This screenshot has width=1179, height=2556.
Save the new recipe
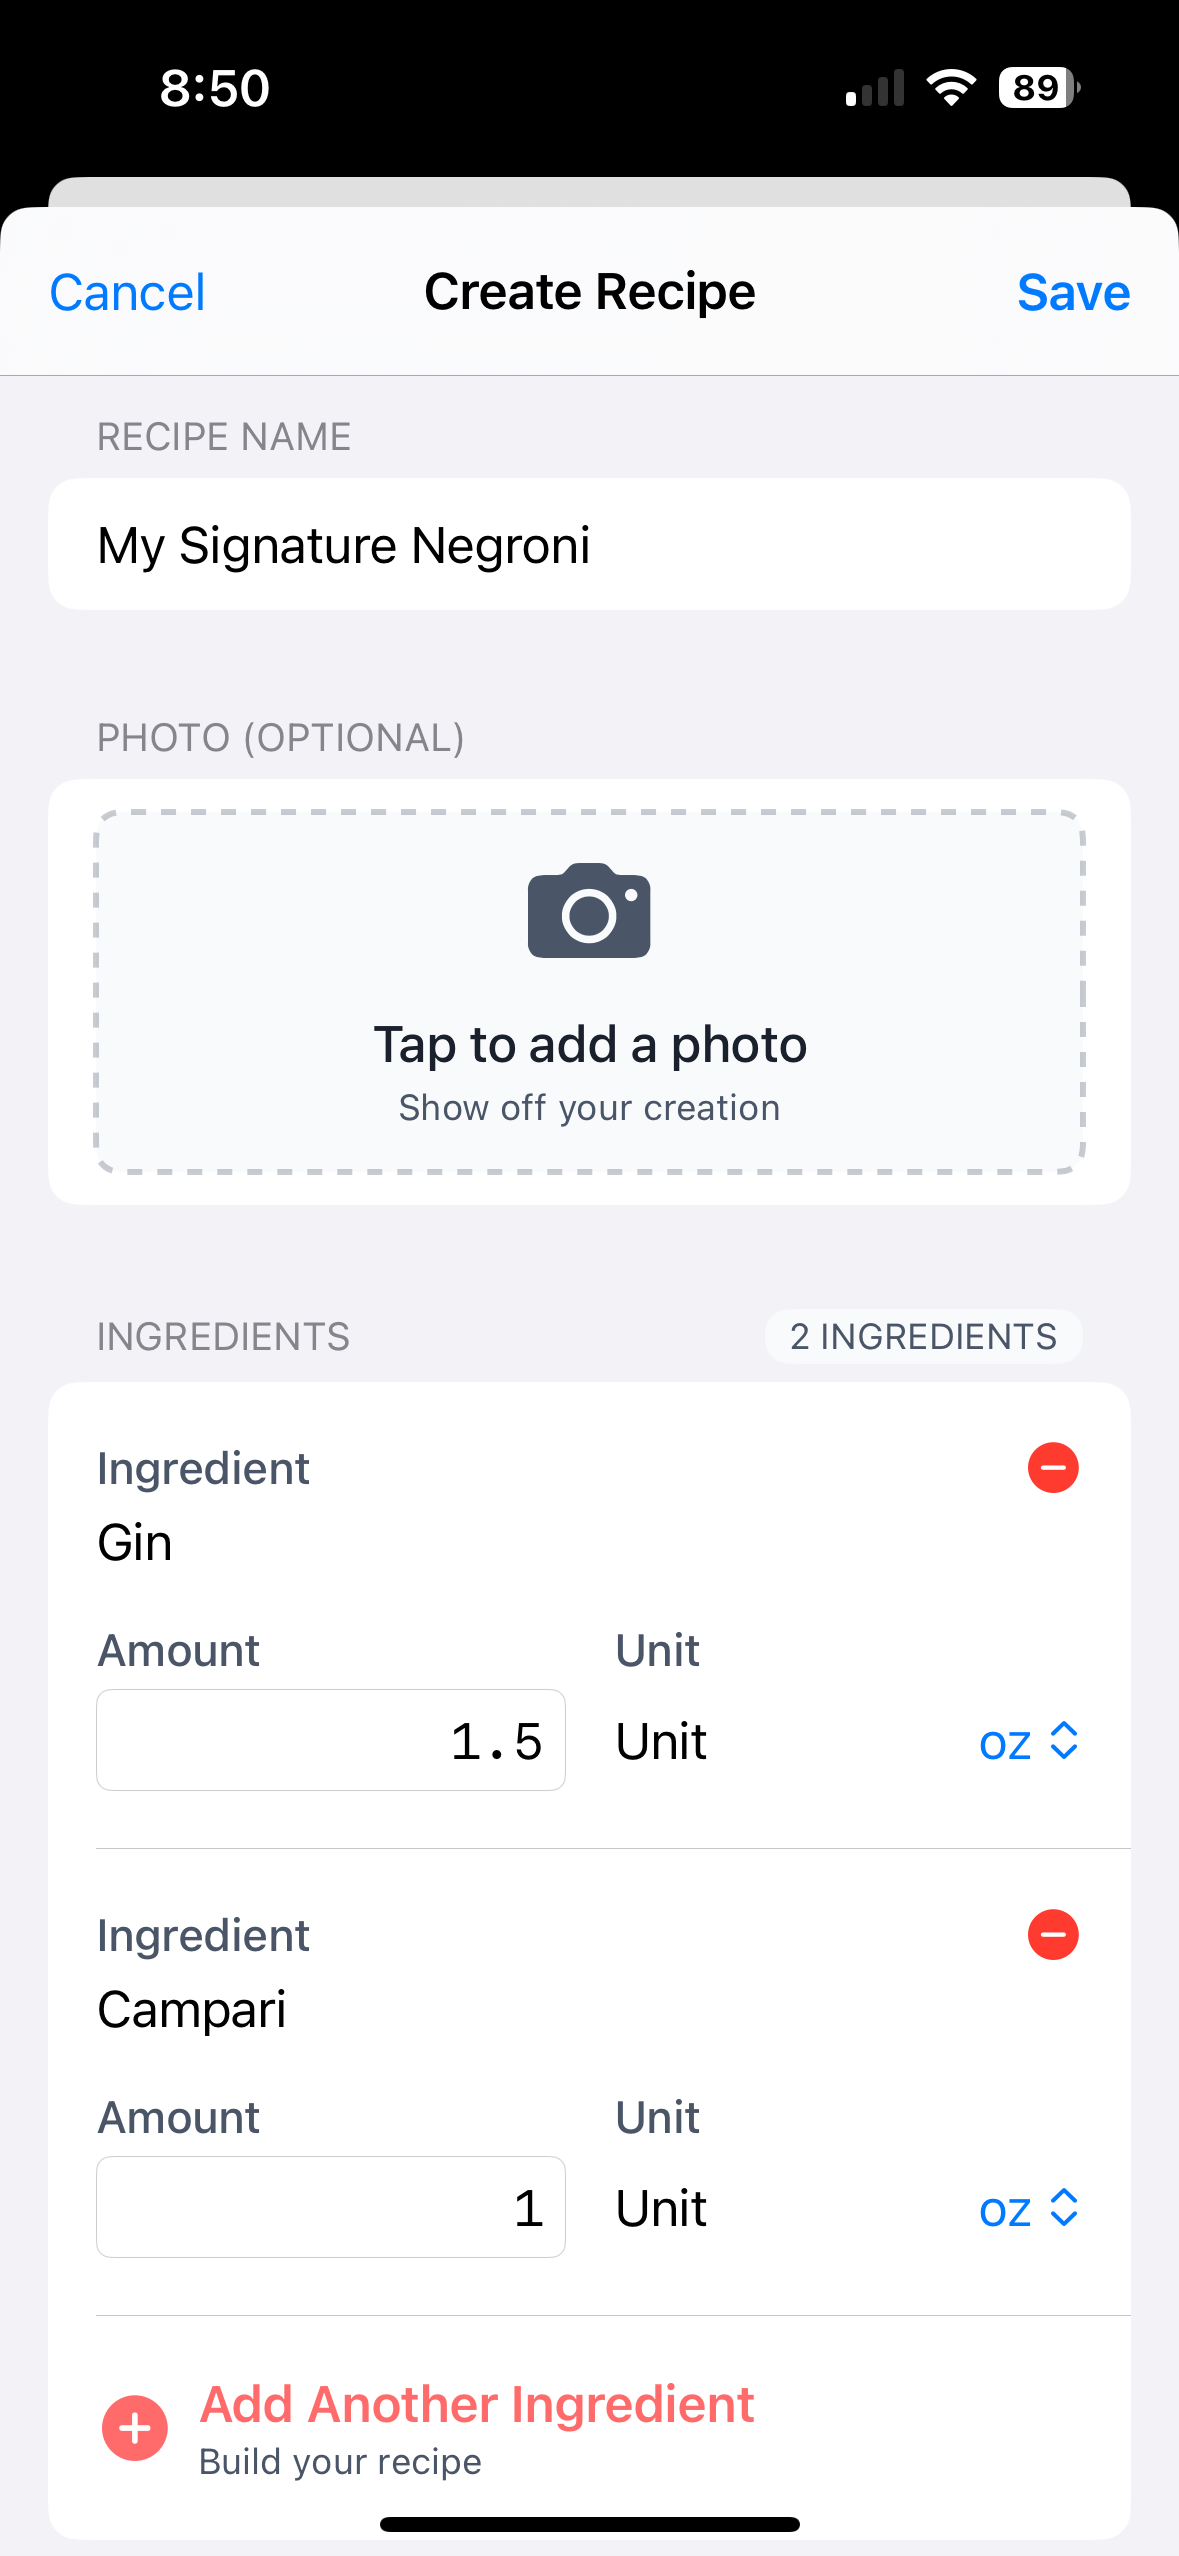(x=1073, y=293)
